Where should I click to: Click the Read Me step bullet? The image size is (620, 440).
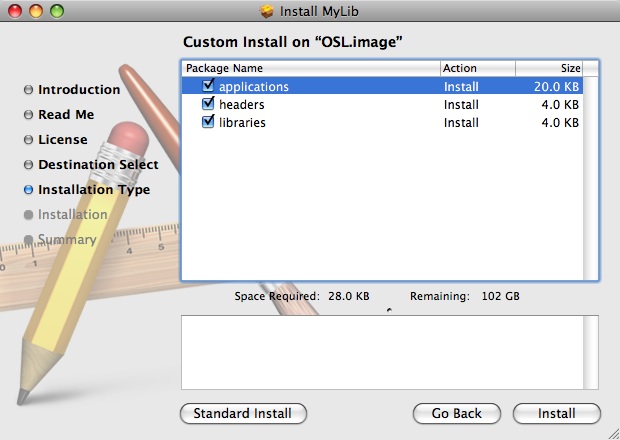click(28, 115)
